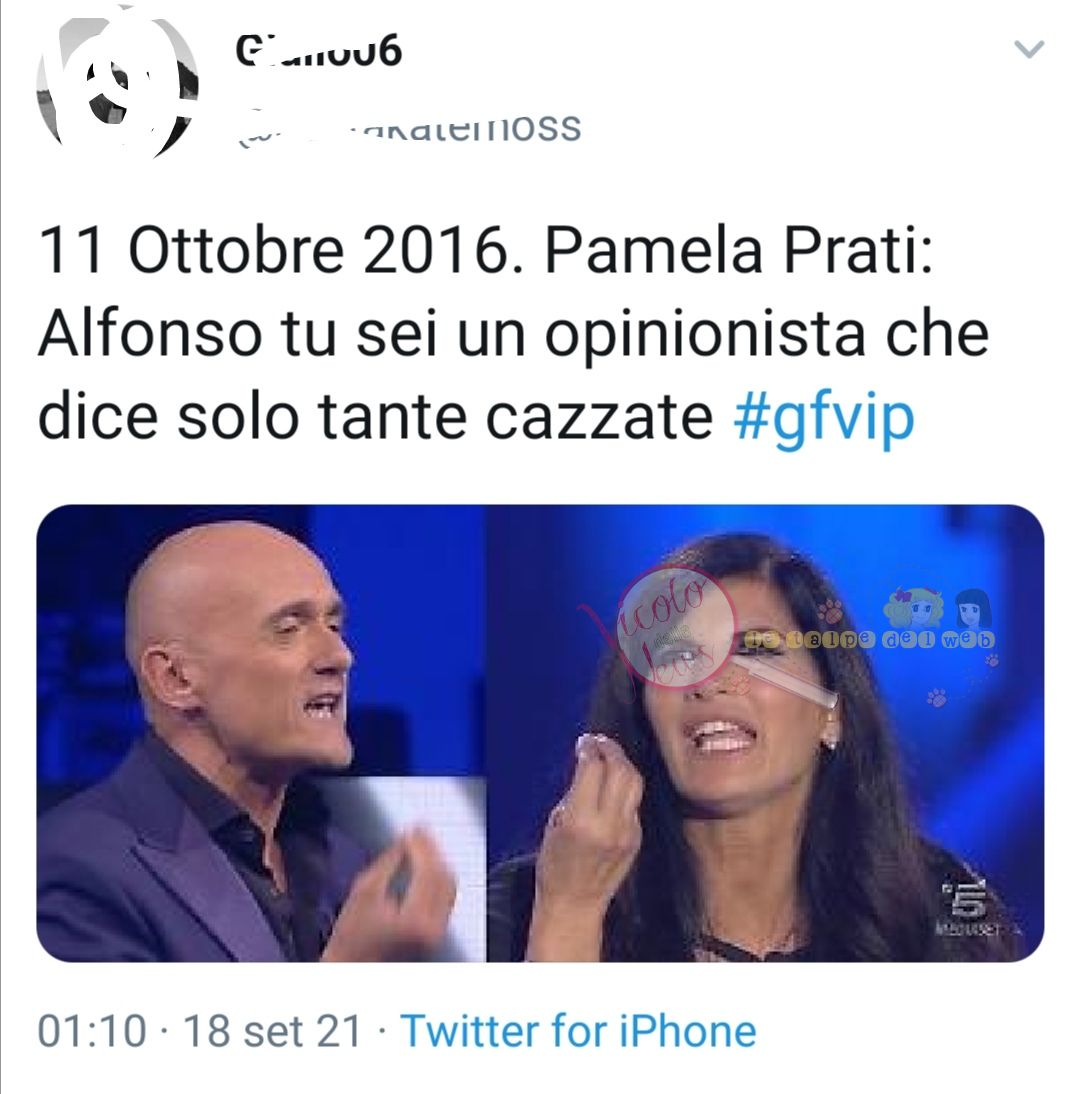Click the paw print icon below the watermark text

coord(936,696)
